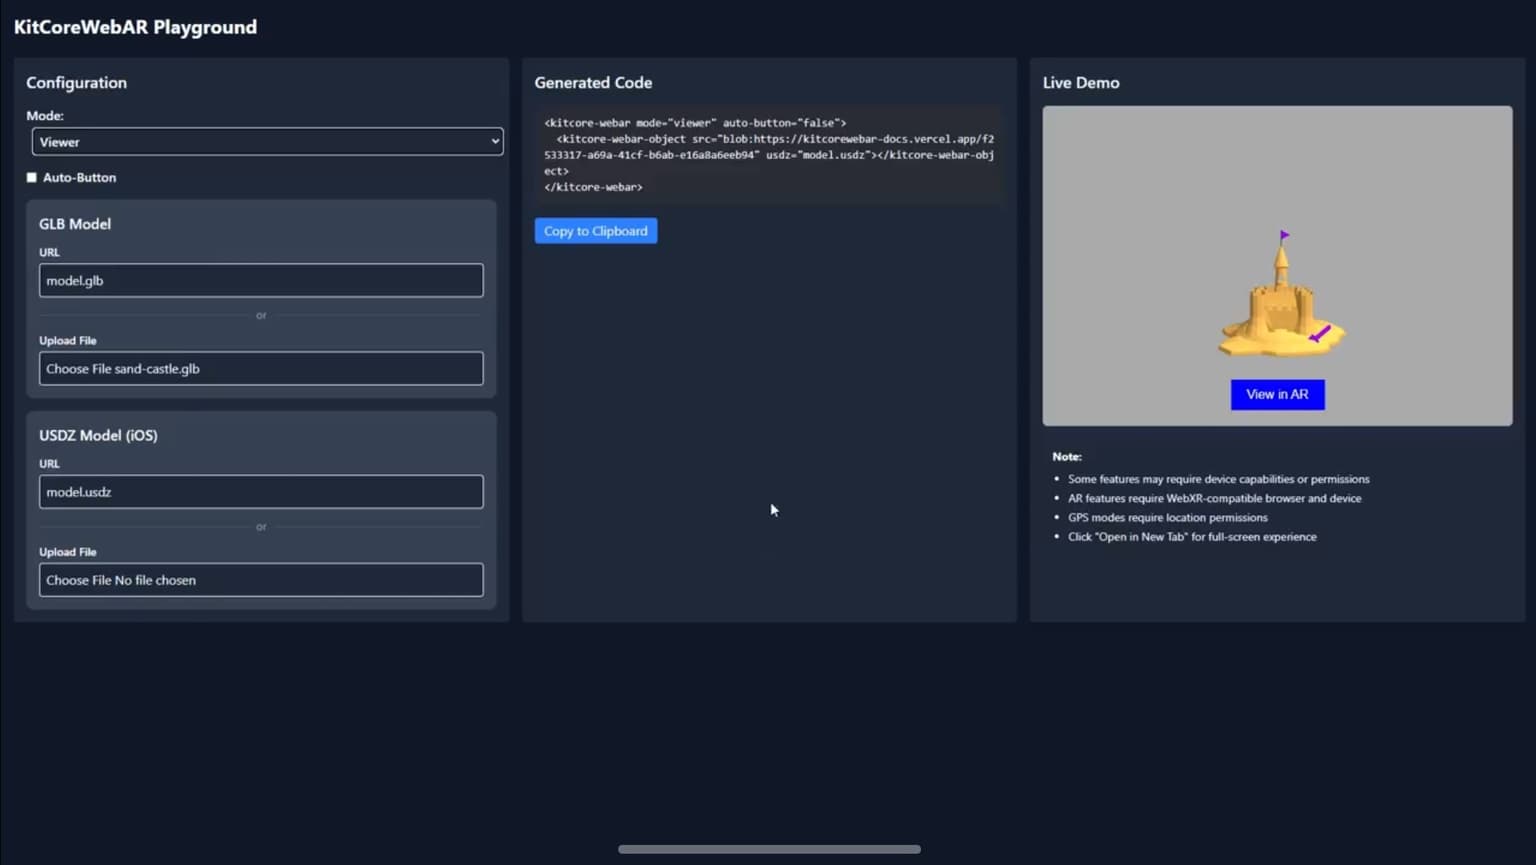Click the KitCoreWebAR Playground title

coord(135,27)
